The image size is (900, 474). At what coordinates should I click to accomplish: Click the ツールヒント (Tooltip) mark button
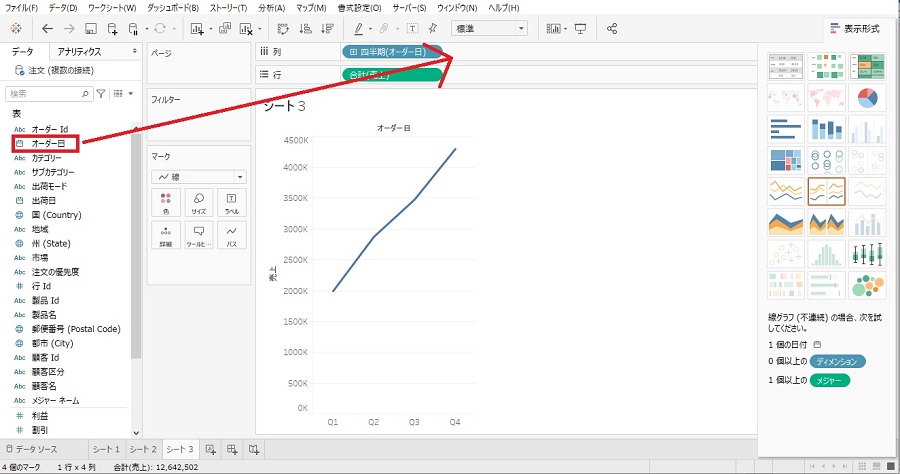[198, 236]
